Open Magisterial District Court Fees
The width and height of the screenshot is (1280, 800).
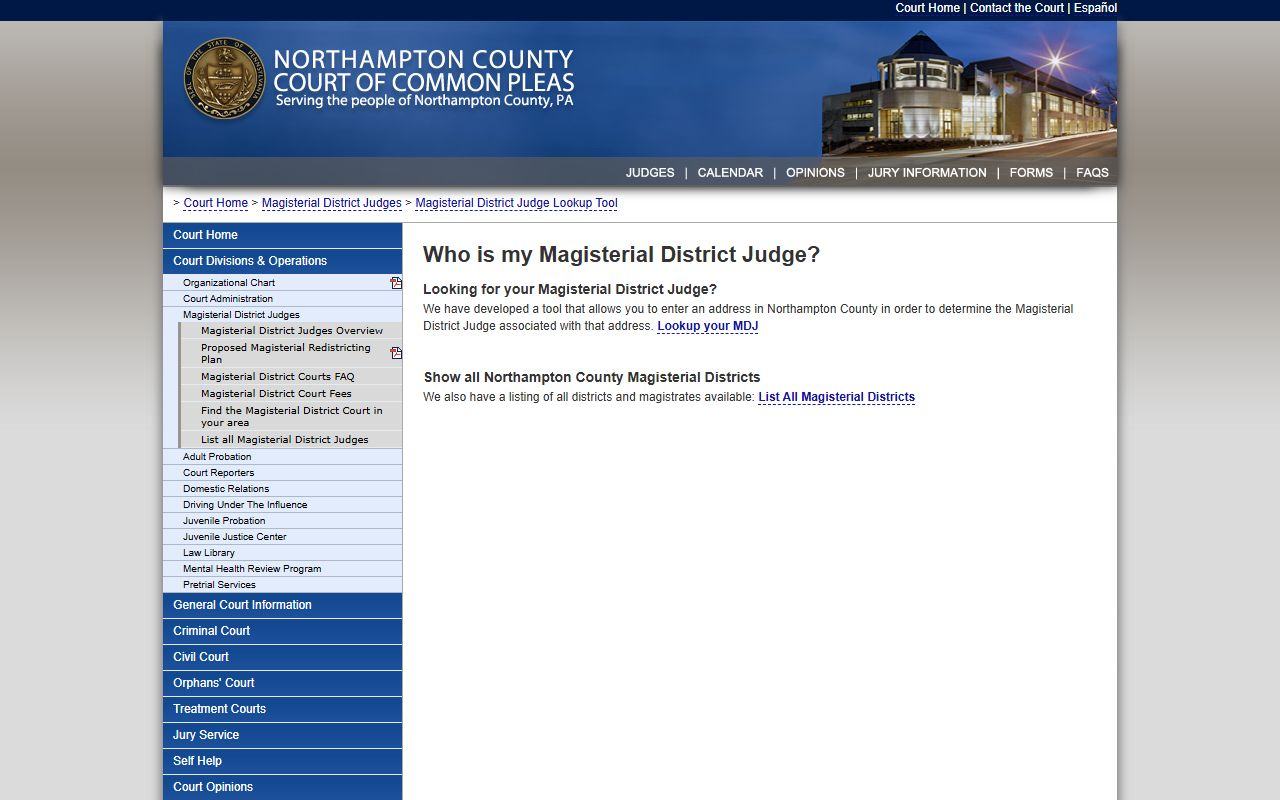click(x=291, y=394)
